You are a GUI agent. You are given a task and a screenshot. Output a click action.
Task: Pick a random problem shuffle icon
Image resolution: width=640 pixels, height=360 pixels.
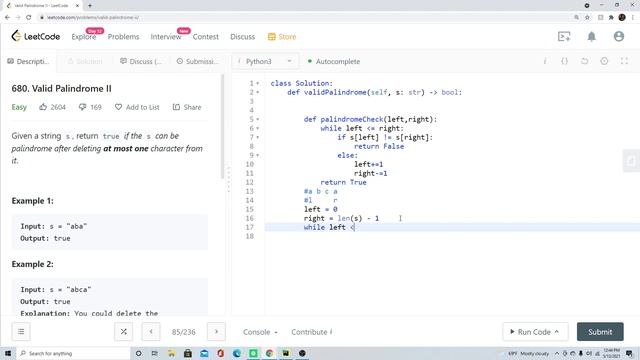(x=123, y=331)
